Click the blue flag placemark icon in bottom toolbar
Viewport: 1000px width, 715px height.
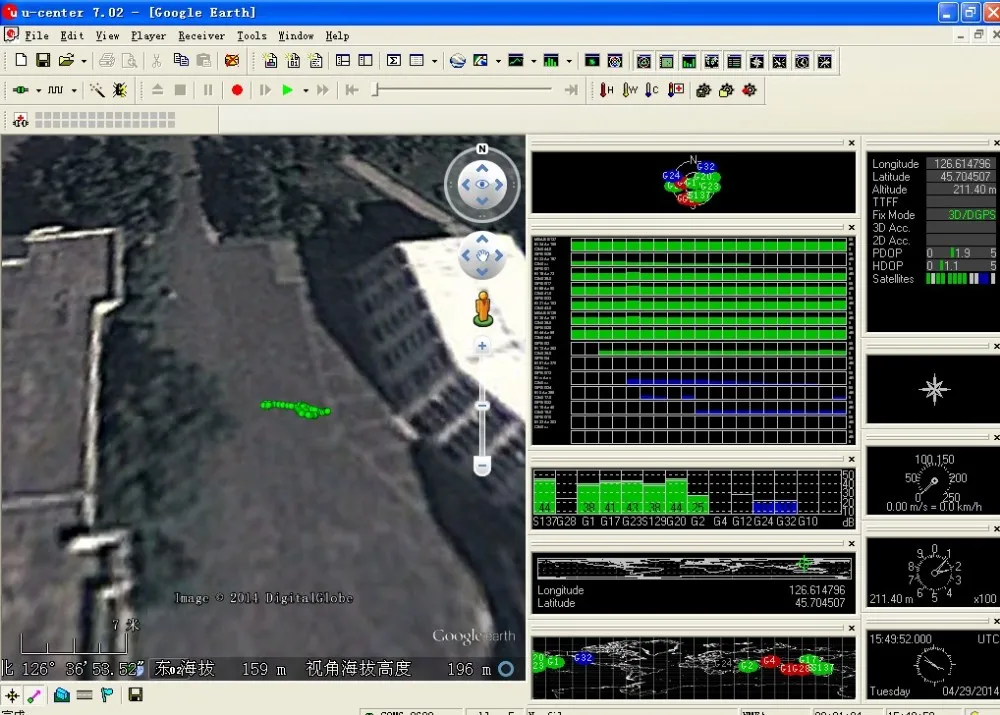(x=107, y=695)
